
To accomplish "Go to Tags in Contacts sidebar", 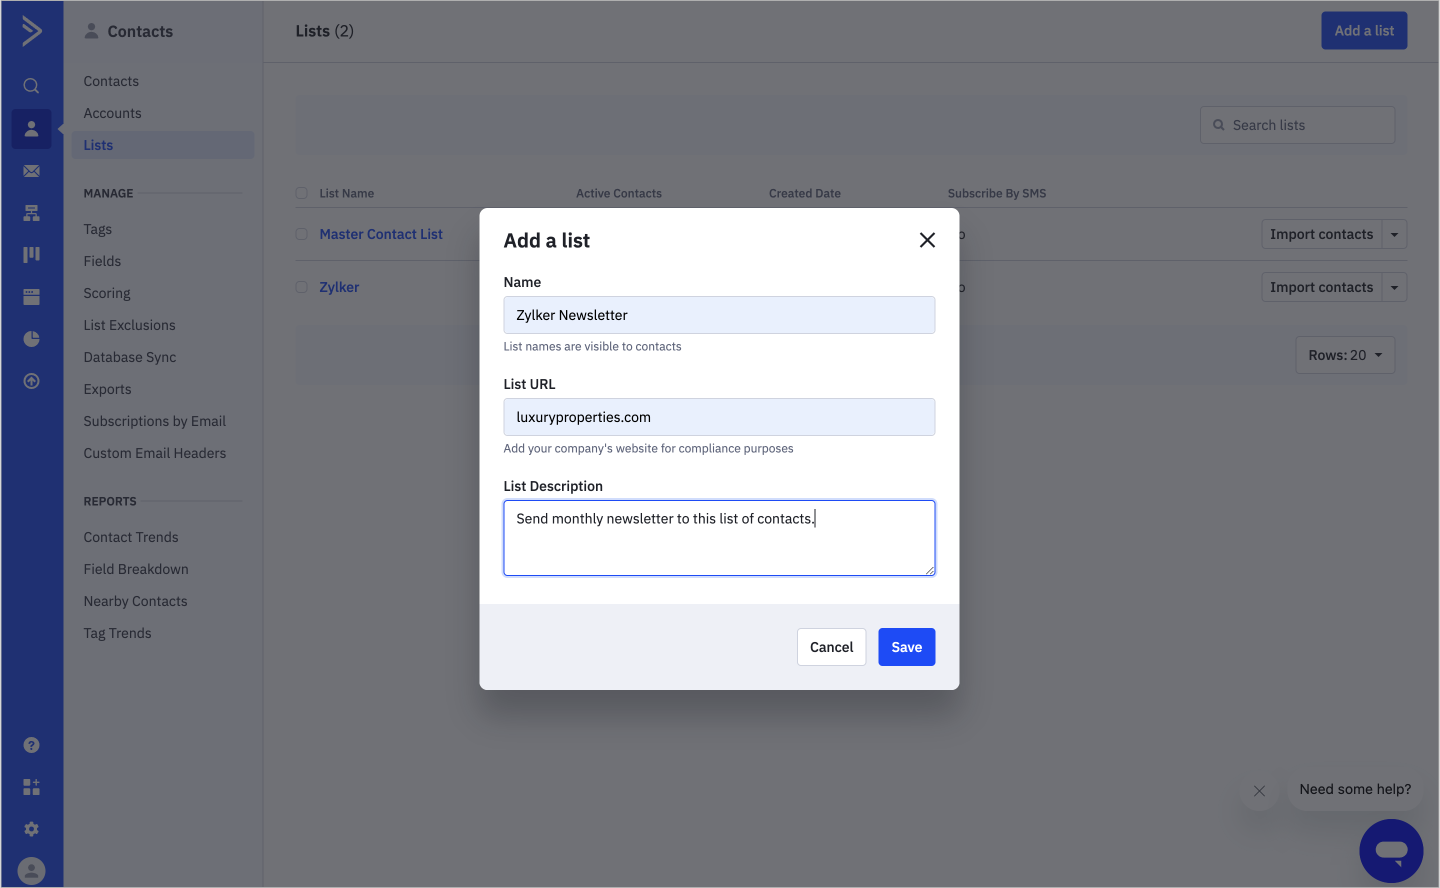I will click(98, 229).
